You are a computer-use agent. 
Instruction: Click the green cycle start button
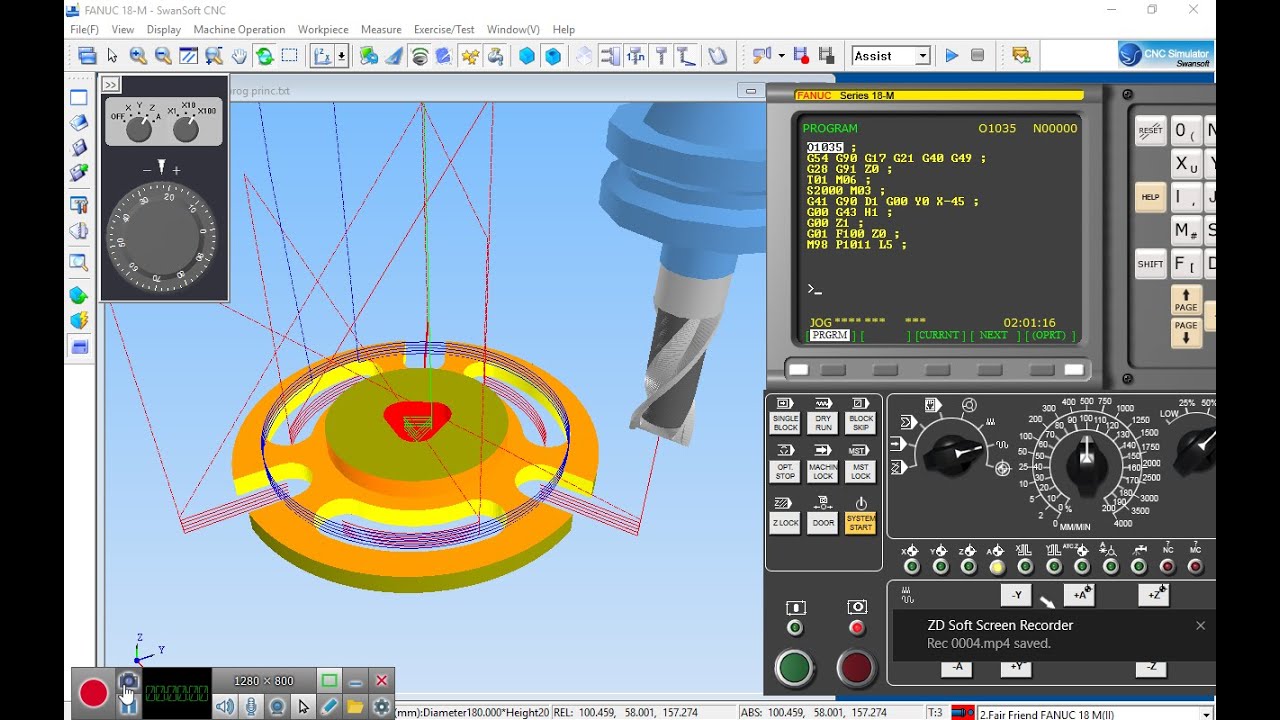pyautogui.click(x=795, y=668)
